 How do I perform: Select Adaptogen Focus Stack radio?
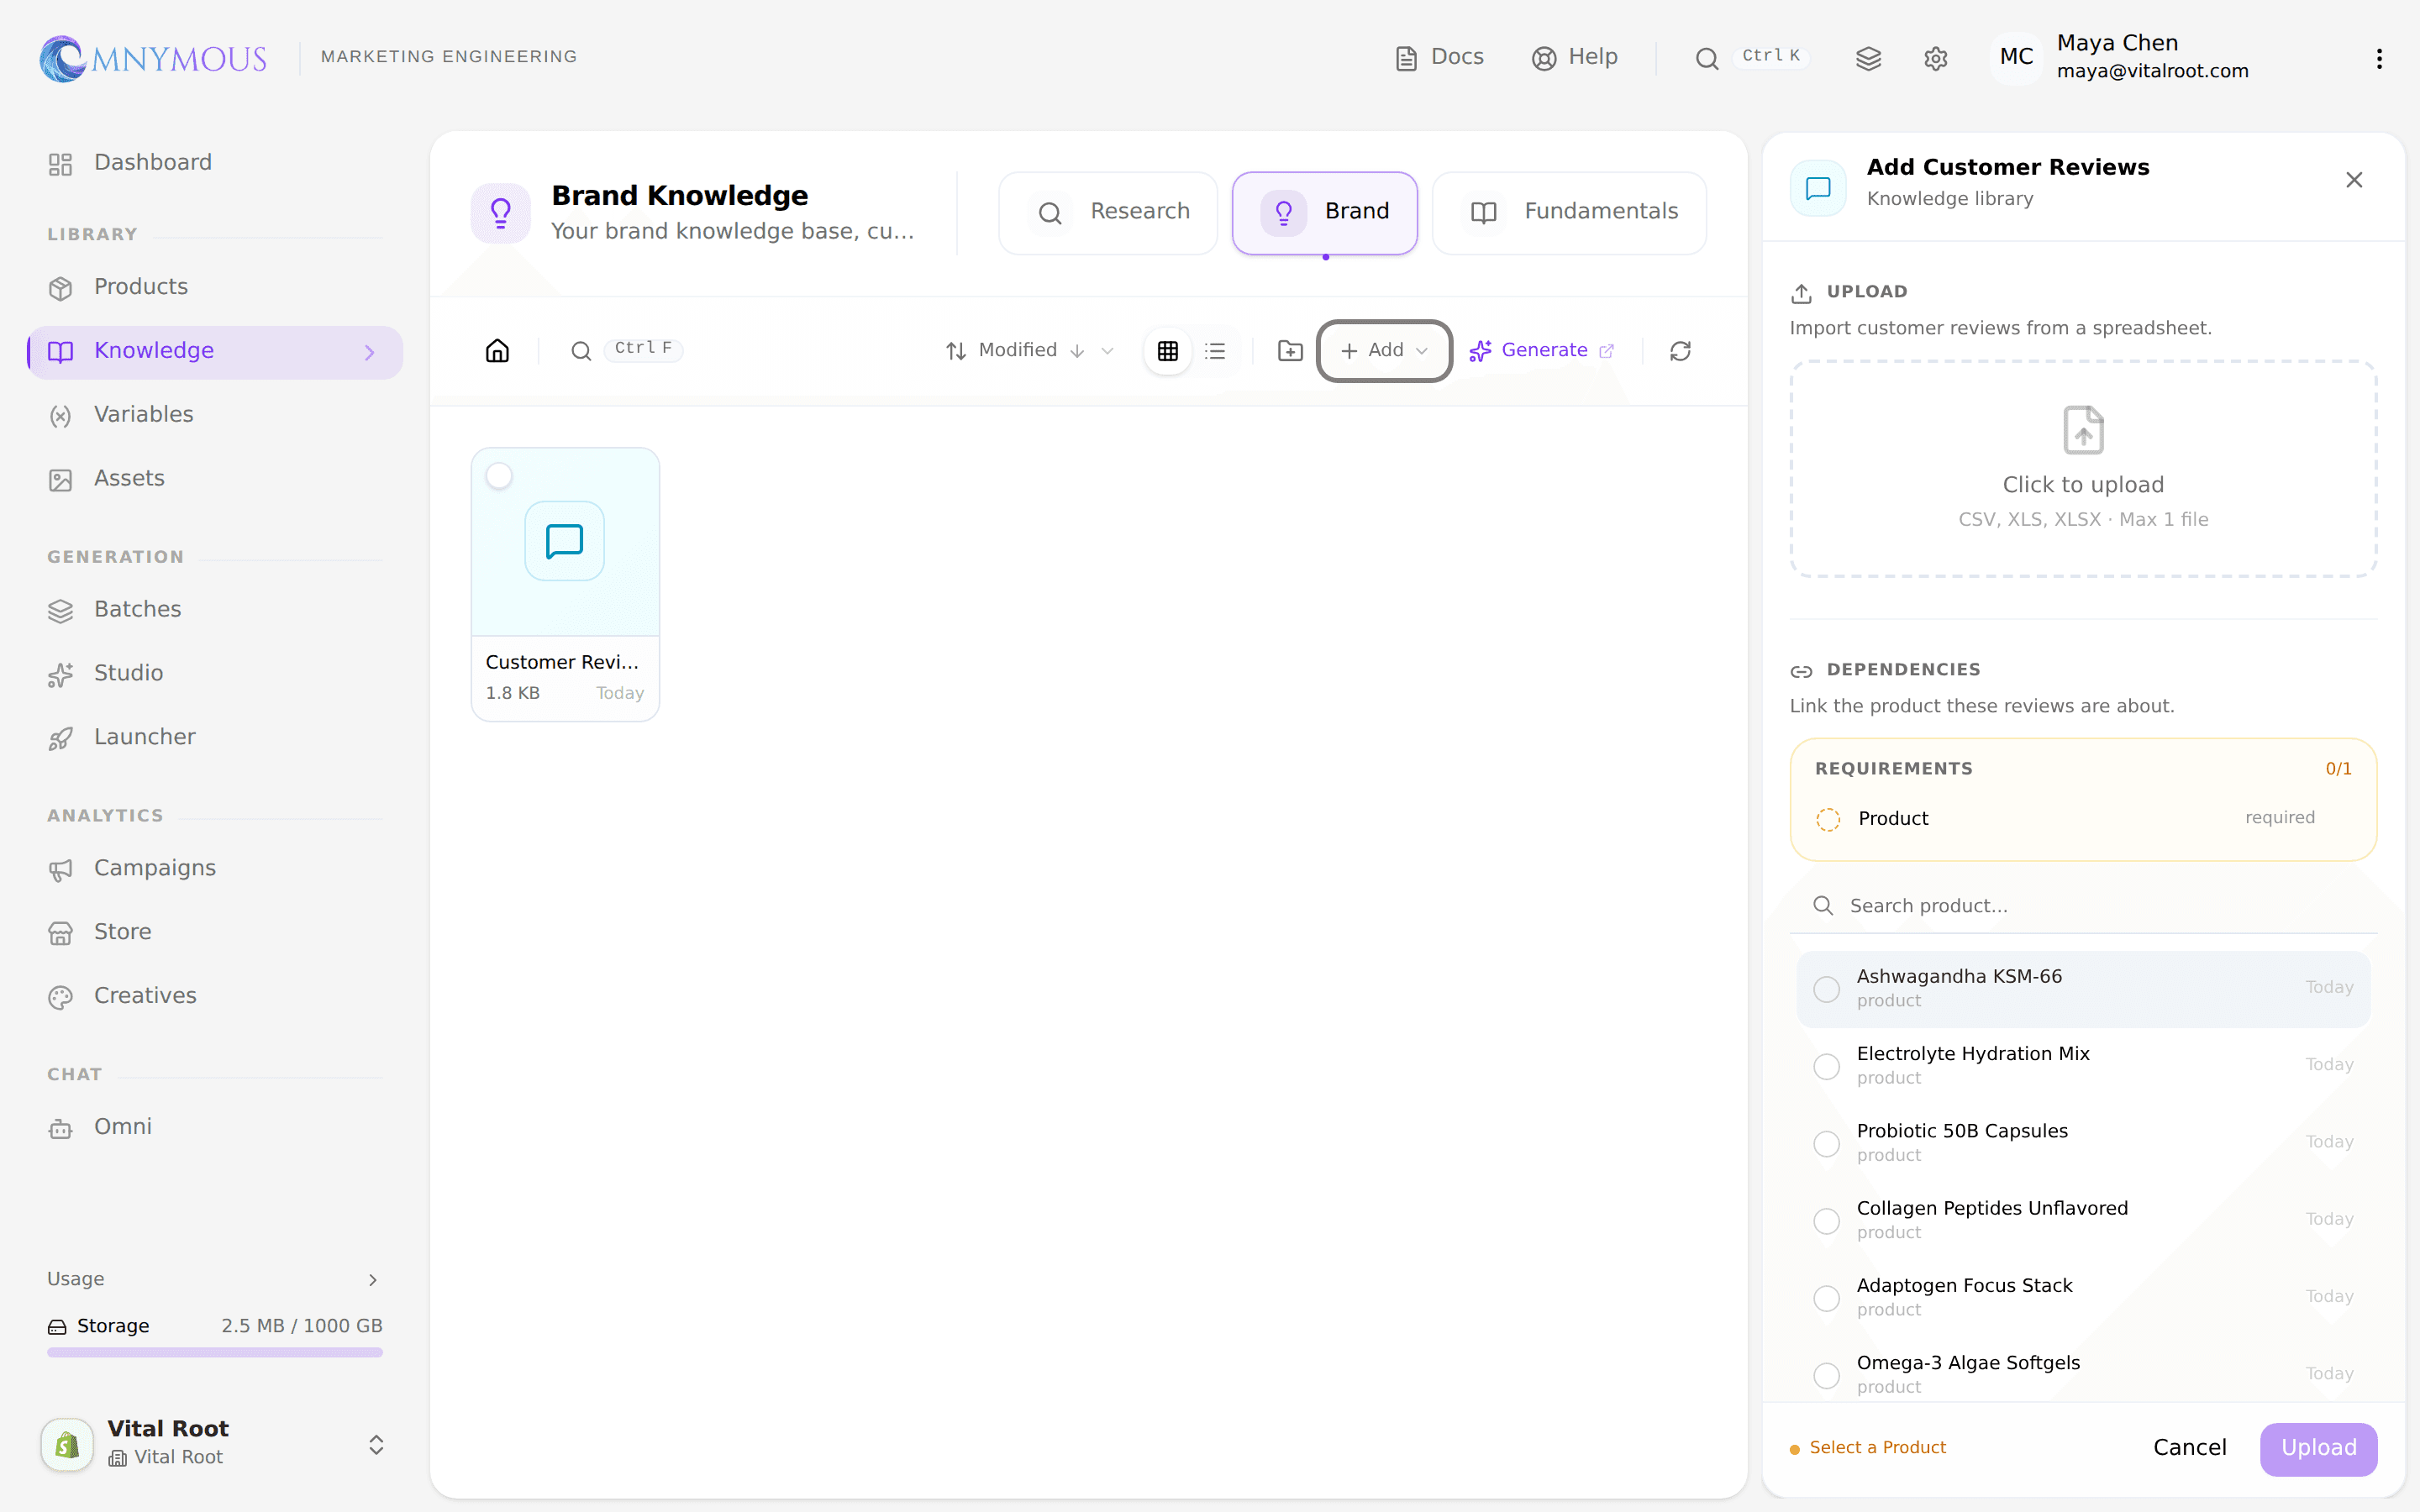click(1826, 1298)
